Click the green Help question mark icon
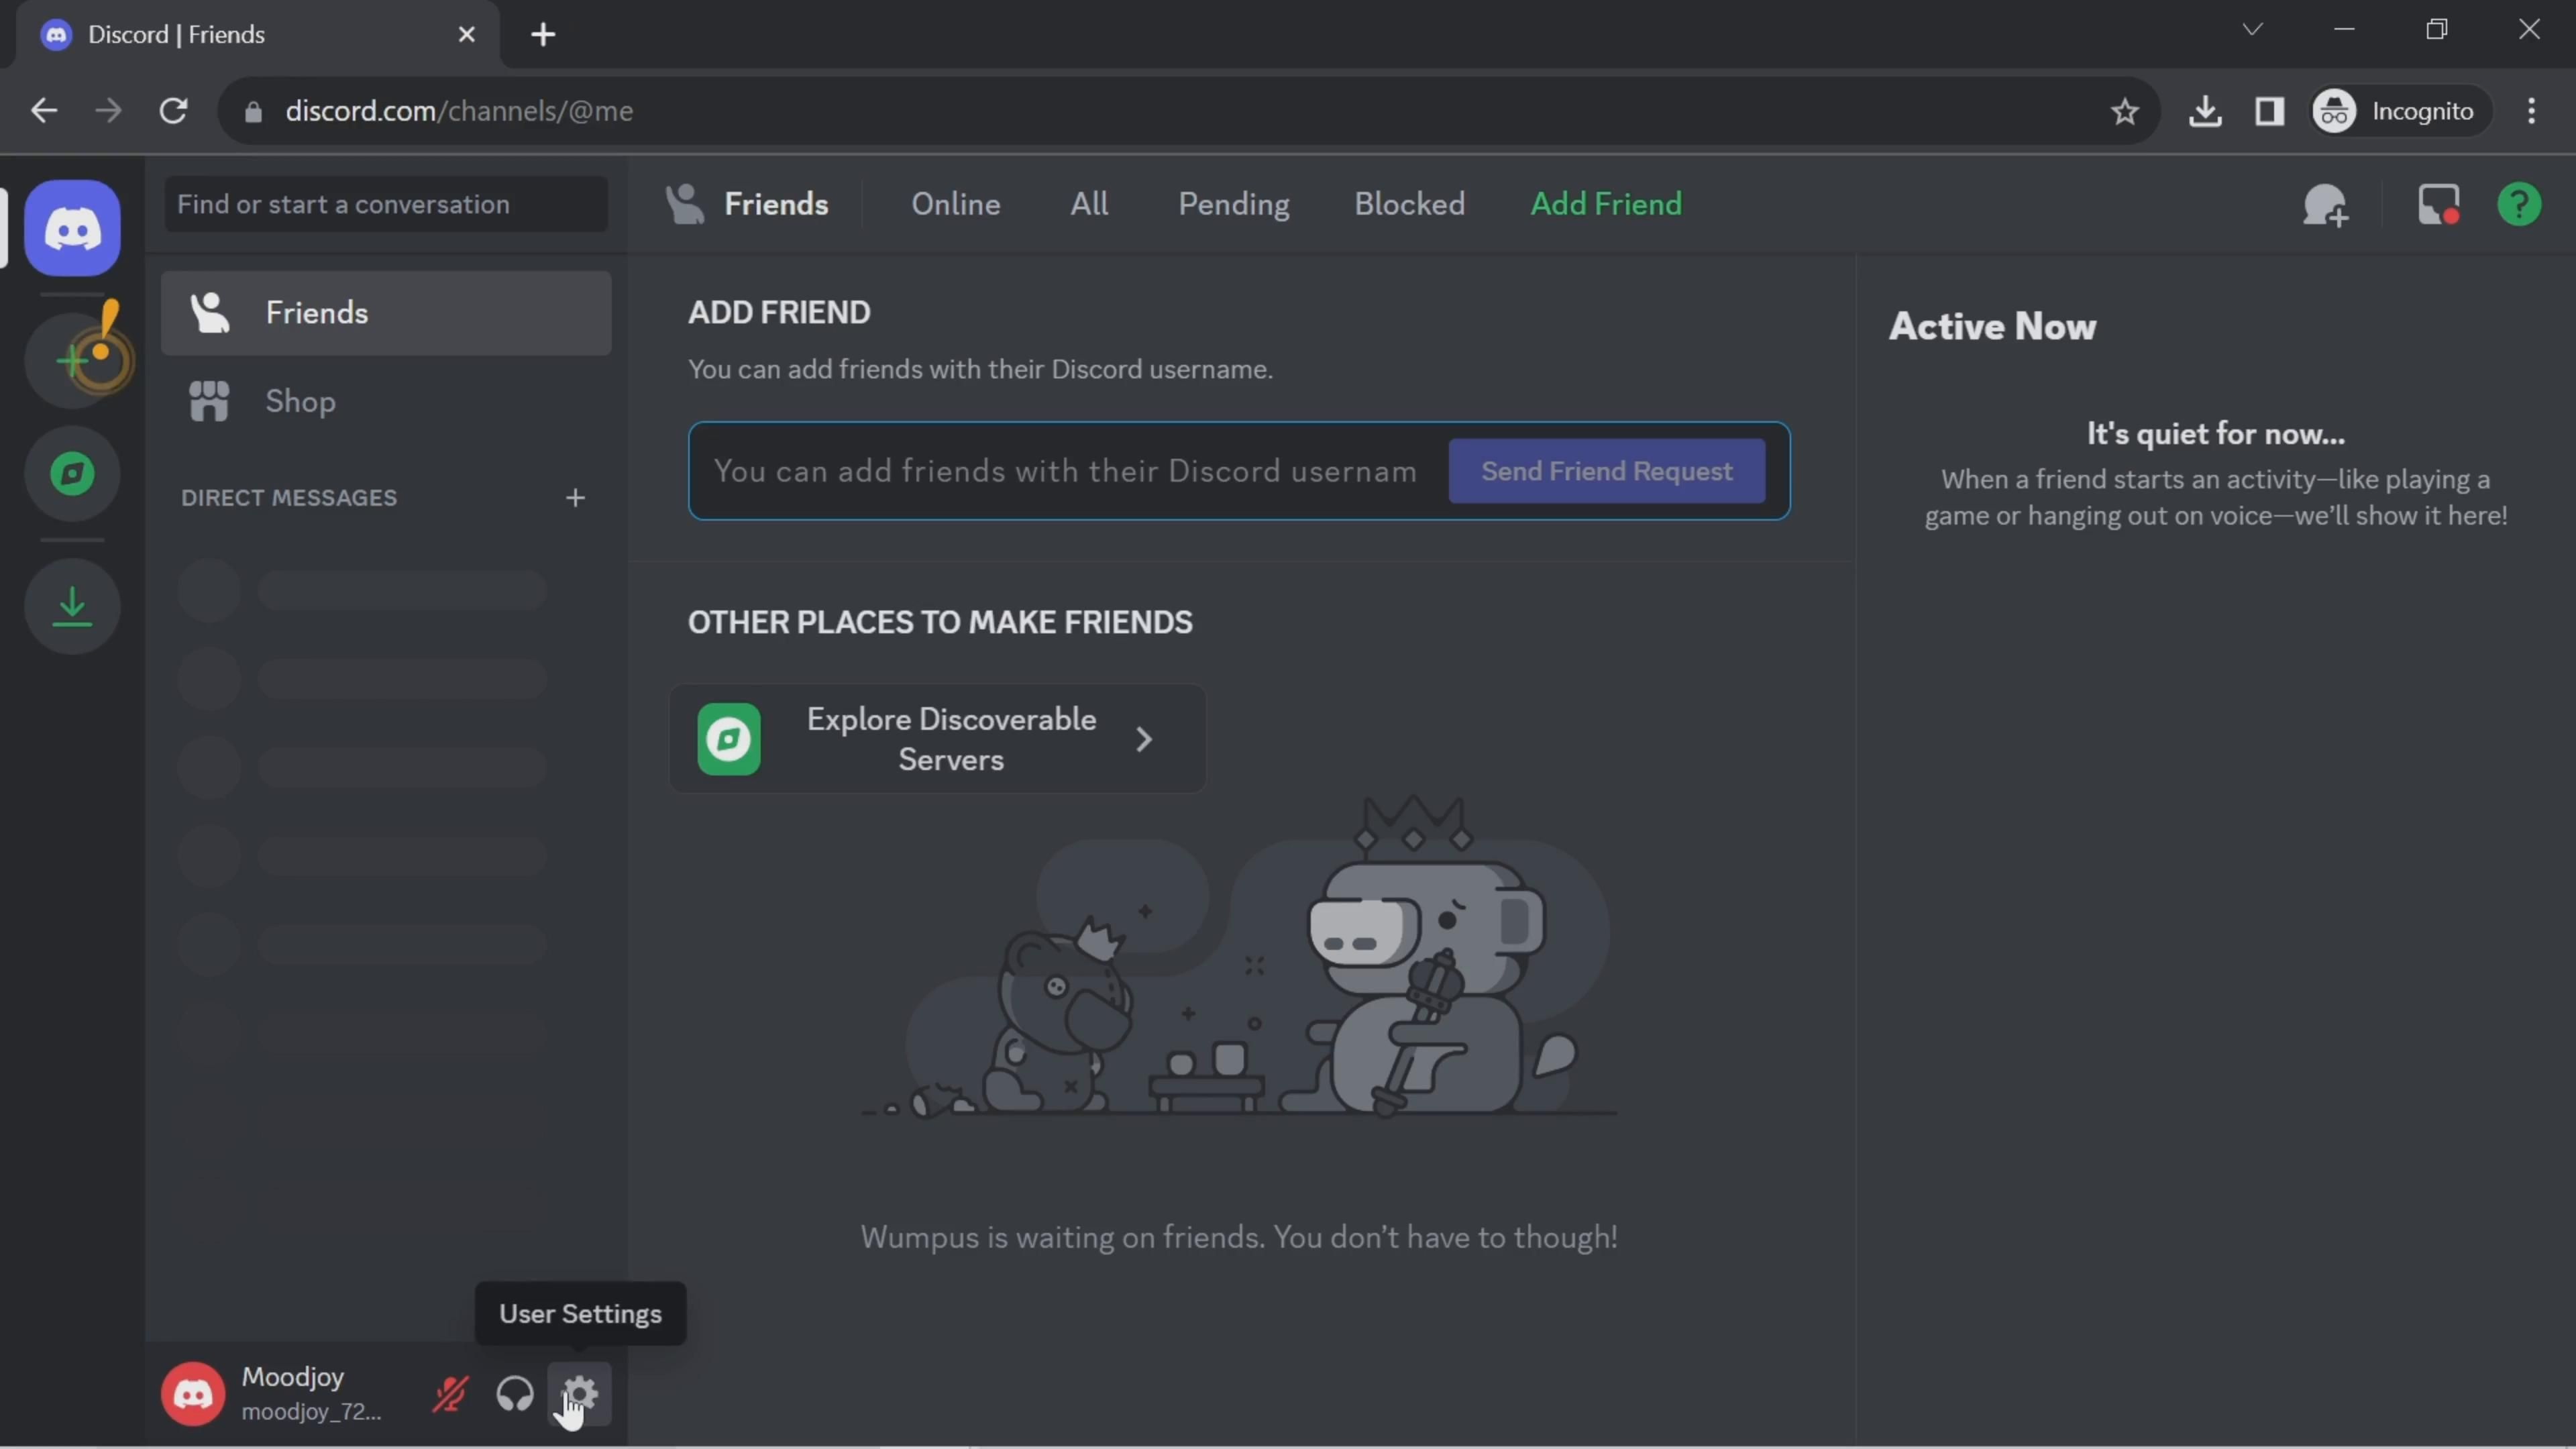Screen dimensions: 2576x1449 click(x=2518, y=205)
